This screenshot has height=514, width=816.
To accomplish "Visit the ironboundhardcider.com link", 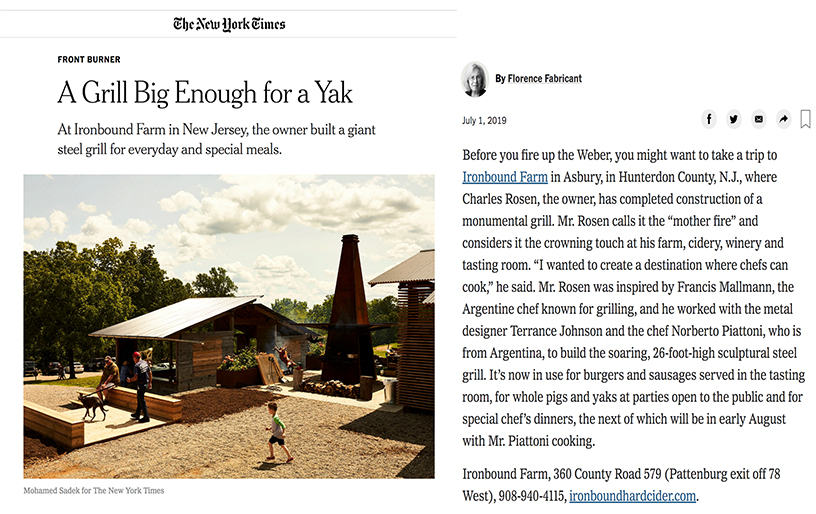I will click(632, 496).
